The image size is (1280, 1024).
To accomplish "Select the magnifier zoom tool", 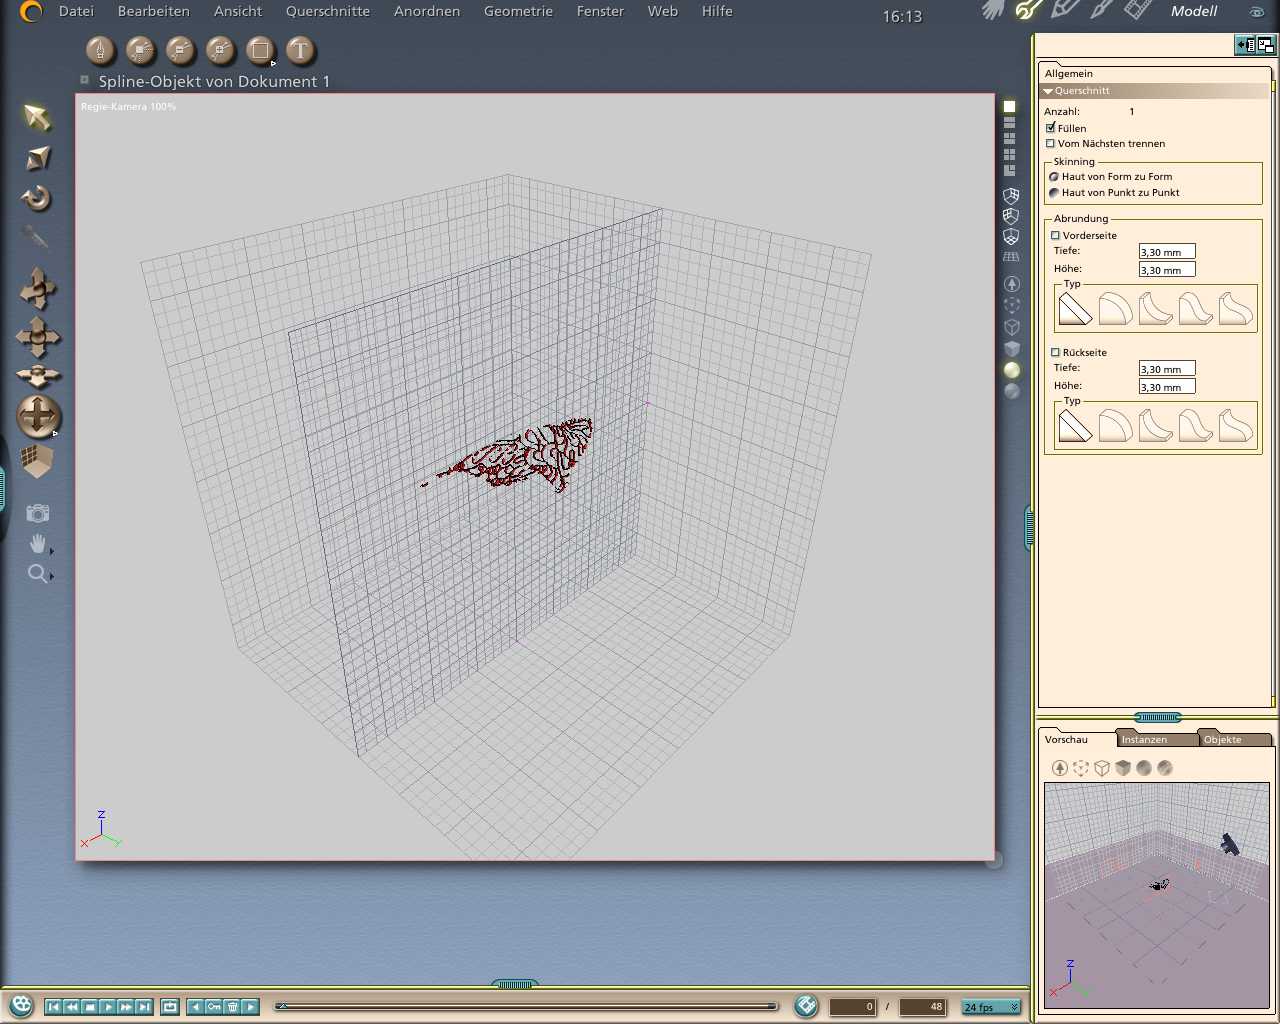I will pyautogui.click(x=37, y=573).
